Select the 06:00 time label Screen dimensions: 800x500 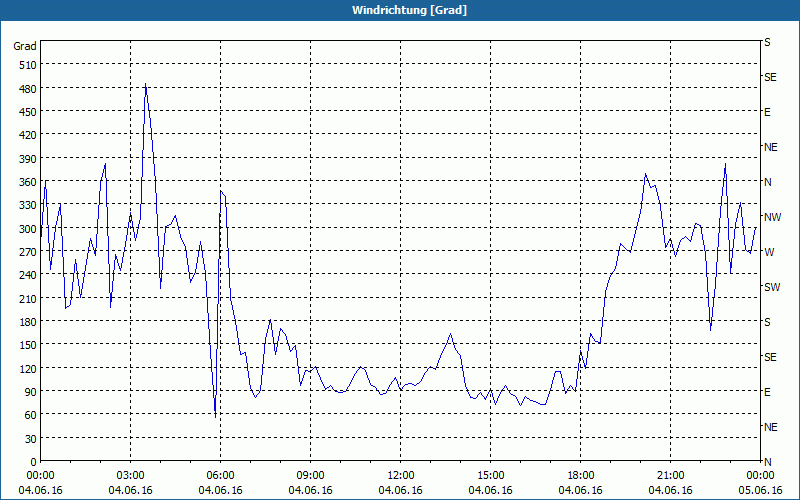220,476
